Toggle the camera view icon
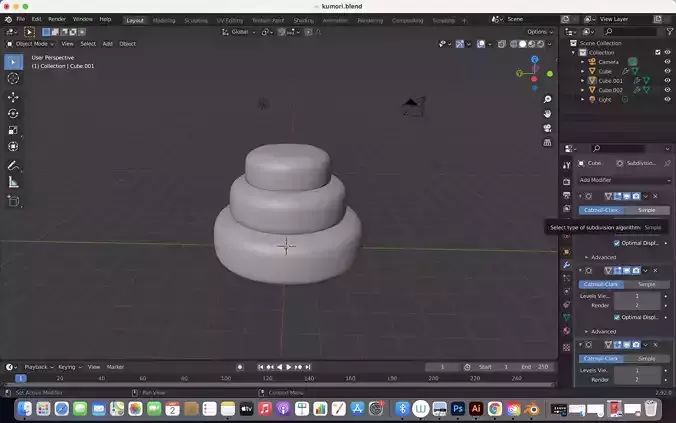The width and height of the screenshot is (676, 423). tap(547, 128)
